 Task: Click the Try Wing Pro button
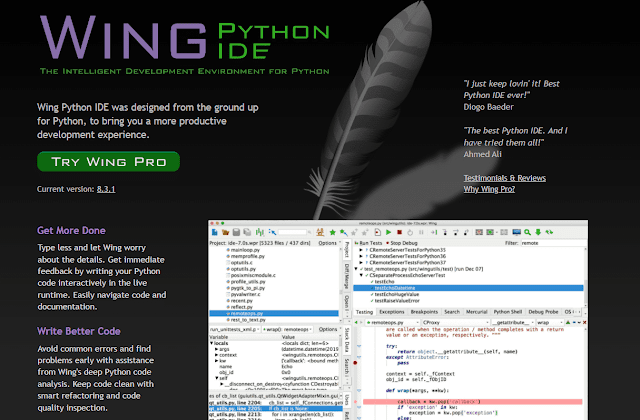click(x=108, y=162)
